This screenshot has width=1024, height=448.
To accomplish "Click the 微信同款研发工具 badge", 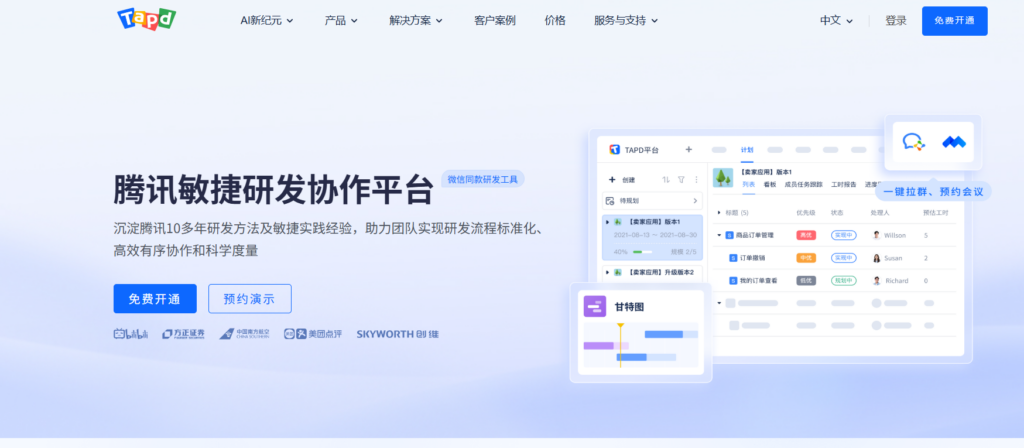I will (483, 180).
